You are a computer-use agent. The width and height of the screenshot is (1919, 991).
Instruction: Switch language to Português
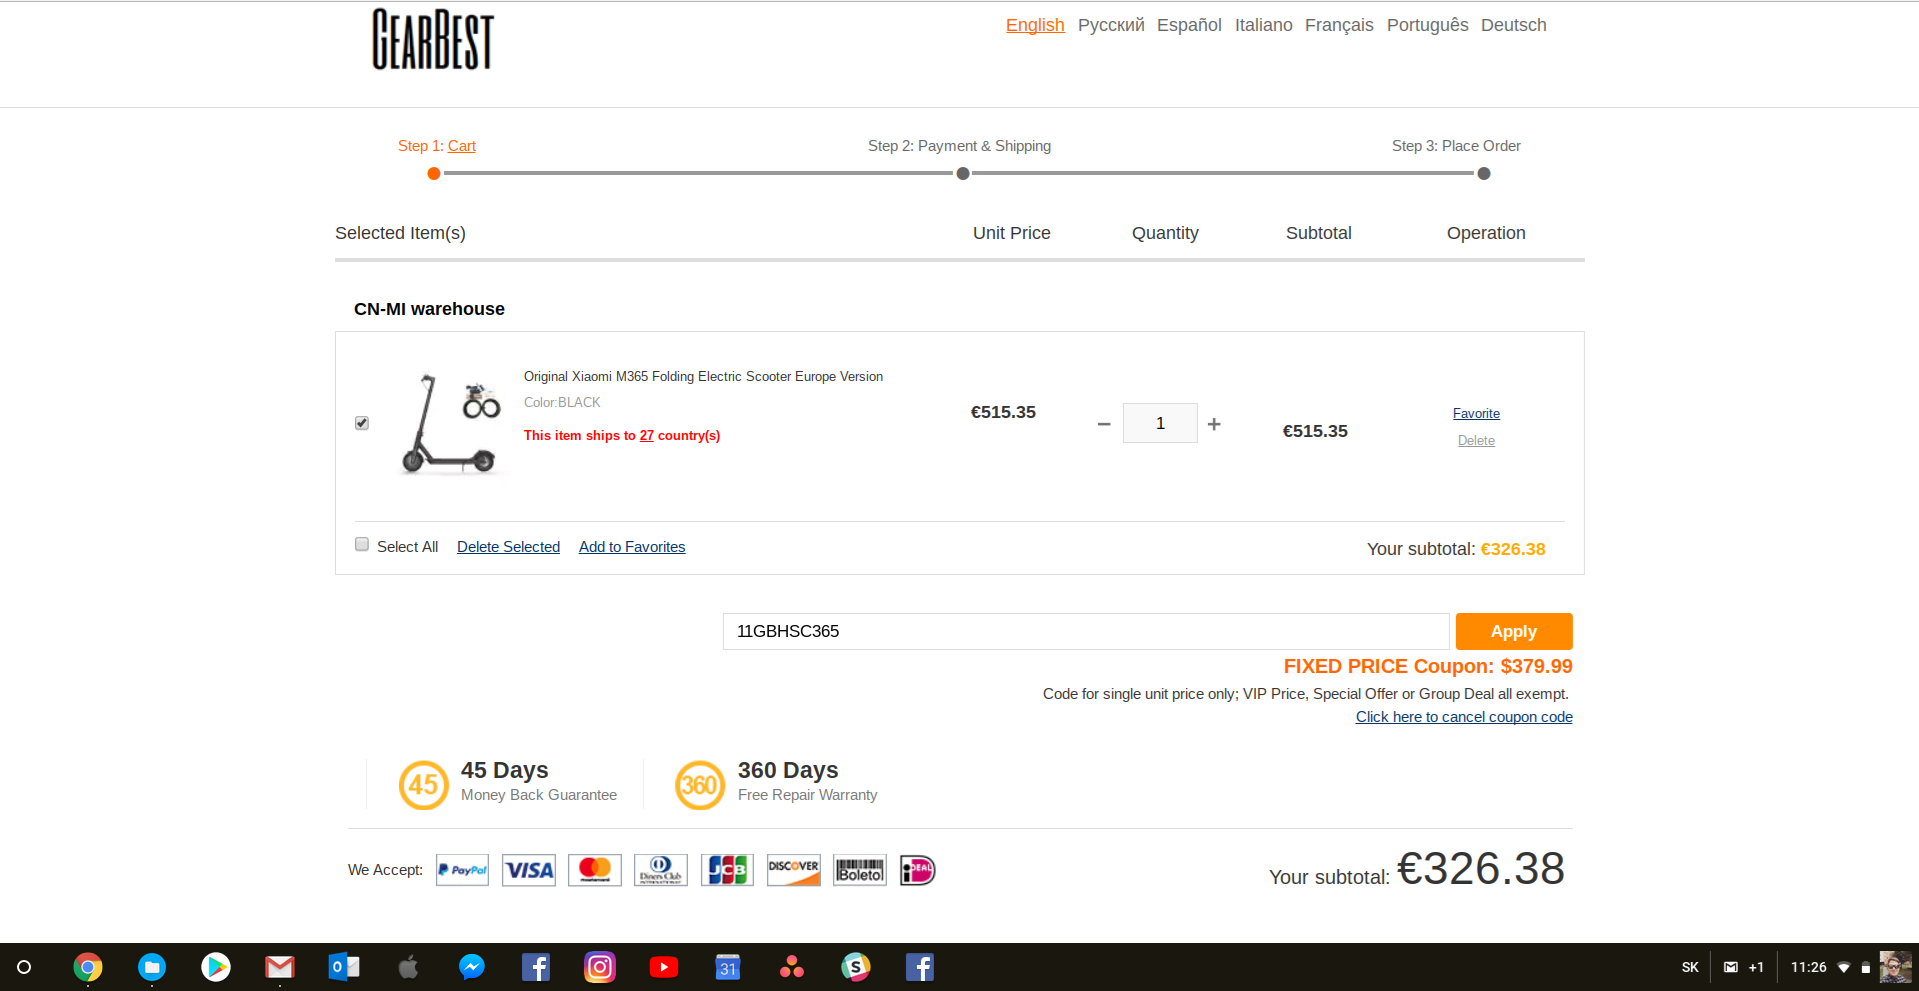[x=1427, y=25]
